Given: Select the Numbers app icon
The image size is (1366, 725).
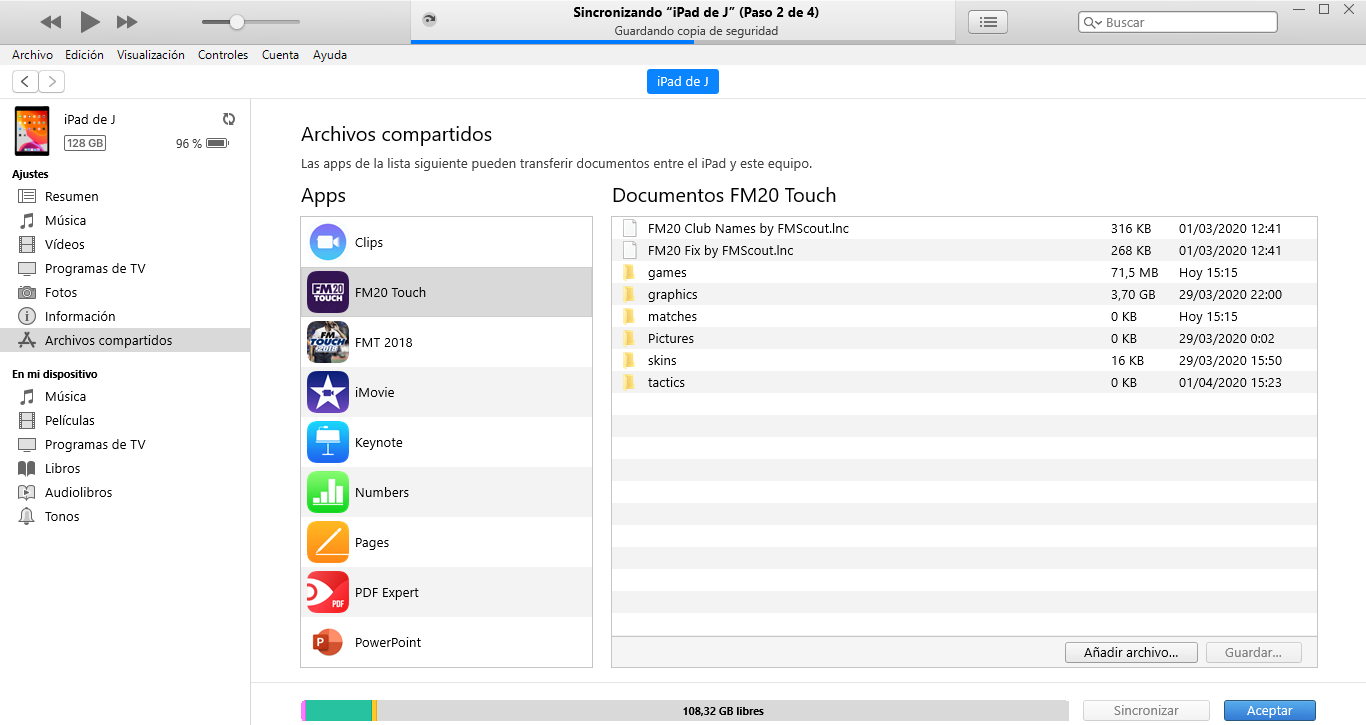Looking at the screenshot, I should click(328, 492).
